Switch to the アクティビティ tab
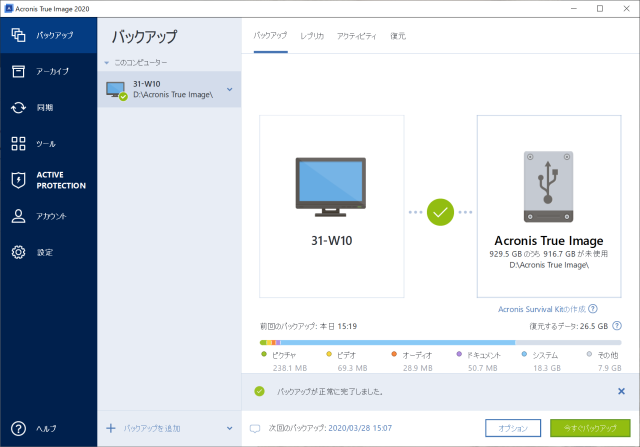This screenshot has width=640, height=447. coord(356,36)
